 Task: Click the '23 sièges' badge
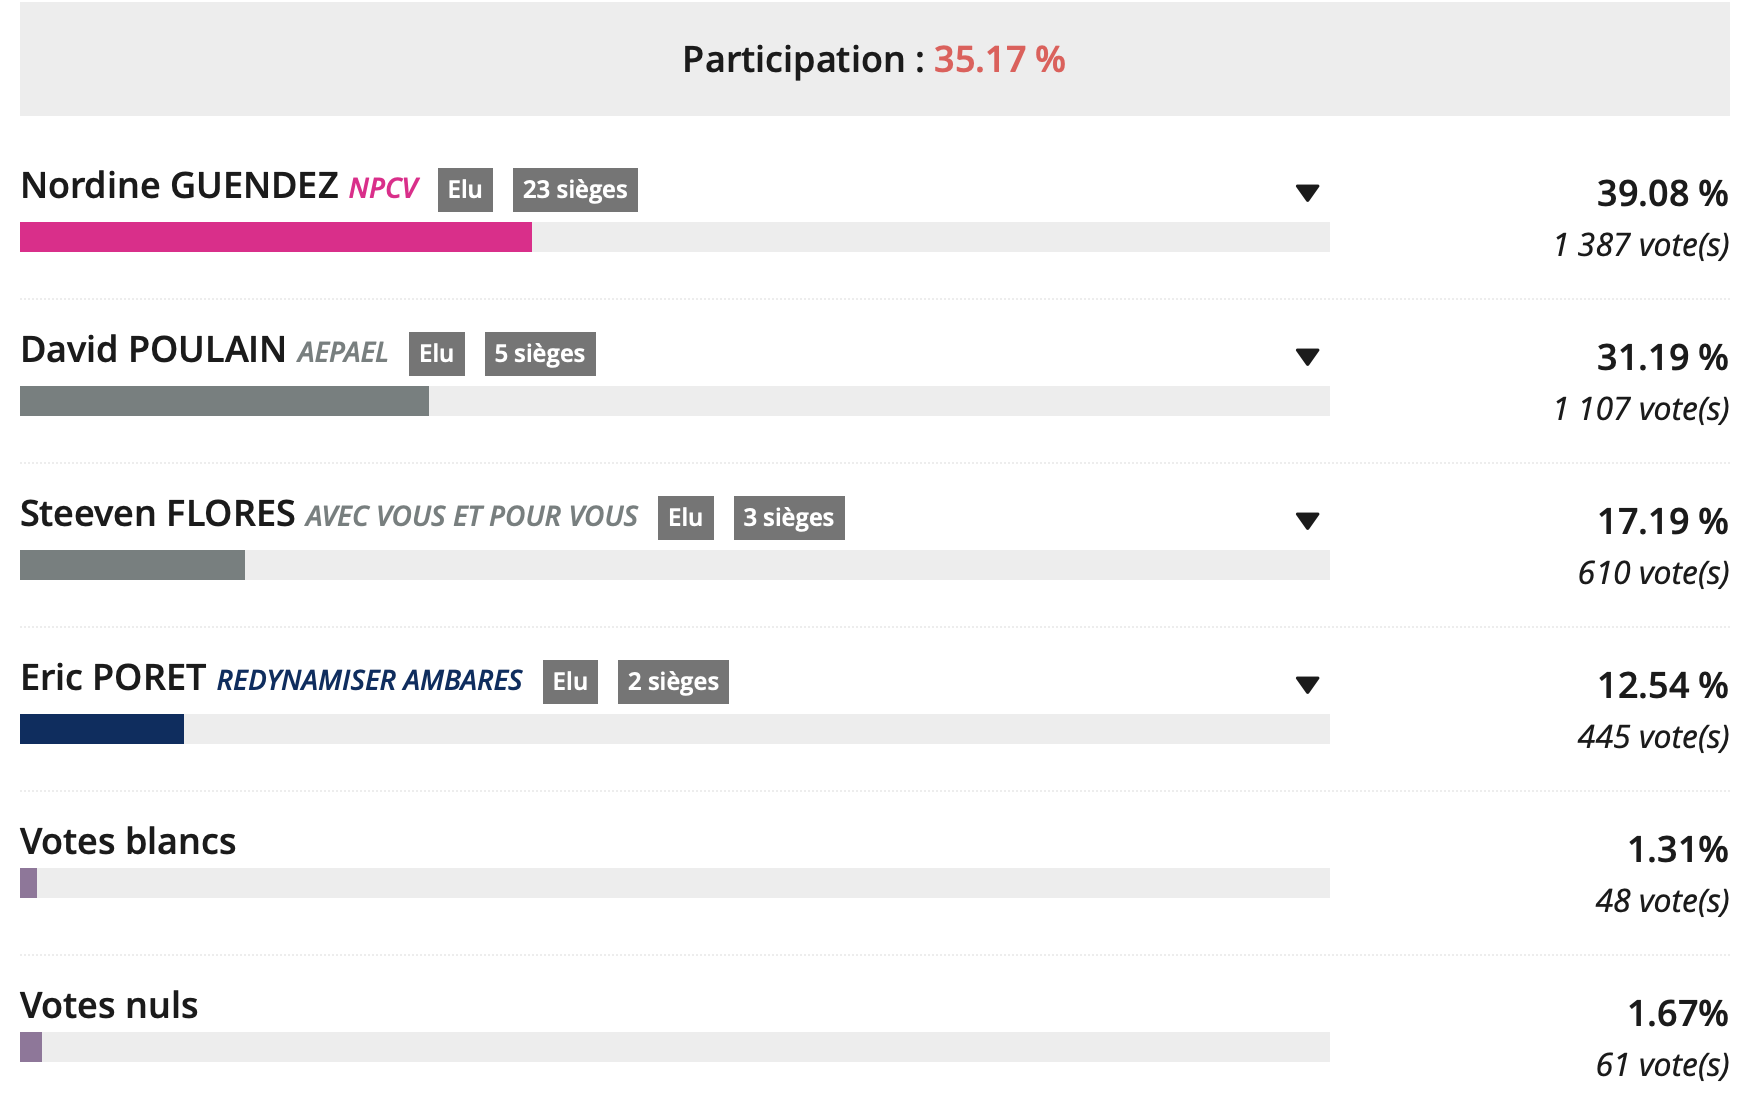pyautogui.click(x=575, y=190)
